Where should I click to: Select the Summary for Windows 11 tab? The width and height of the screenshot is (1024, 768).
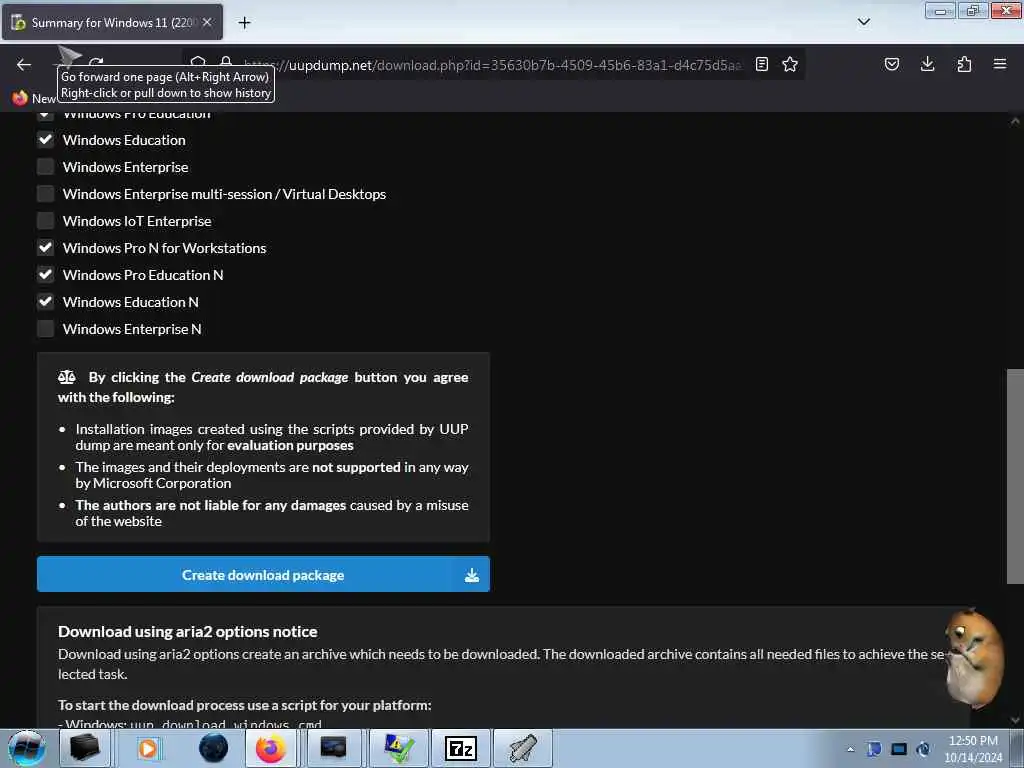pyautogui.click(x=112, y=22)
